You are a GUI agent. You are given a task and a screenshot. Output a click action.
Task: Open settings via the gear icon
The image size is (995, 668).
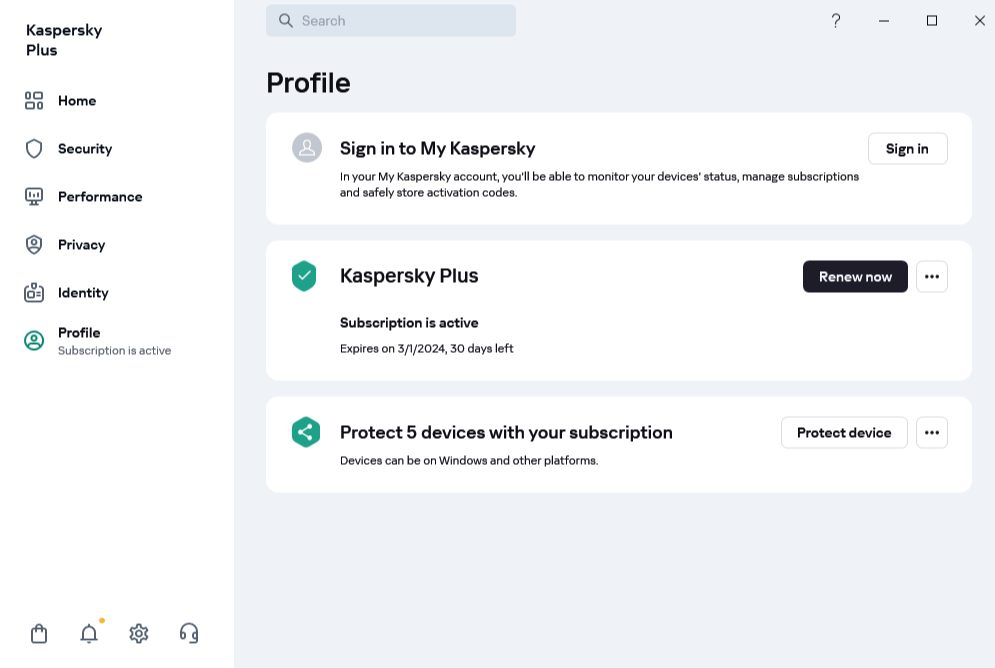tap(139, 633)
